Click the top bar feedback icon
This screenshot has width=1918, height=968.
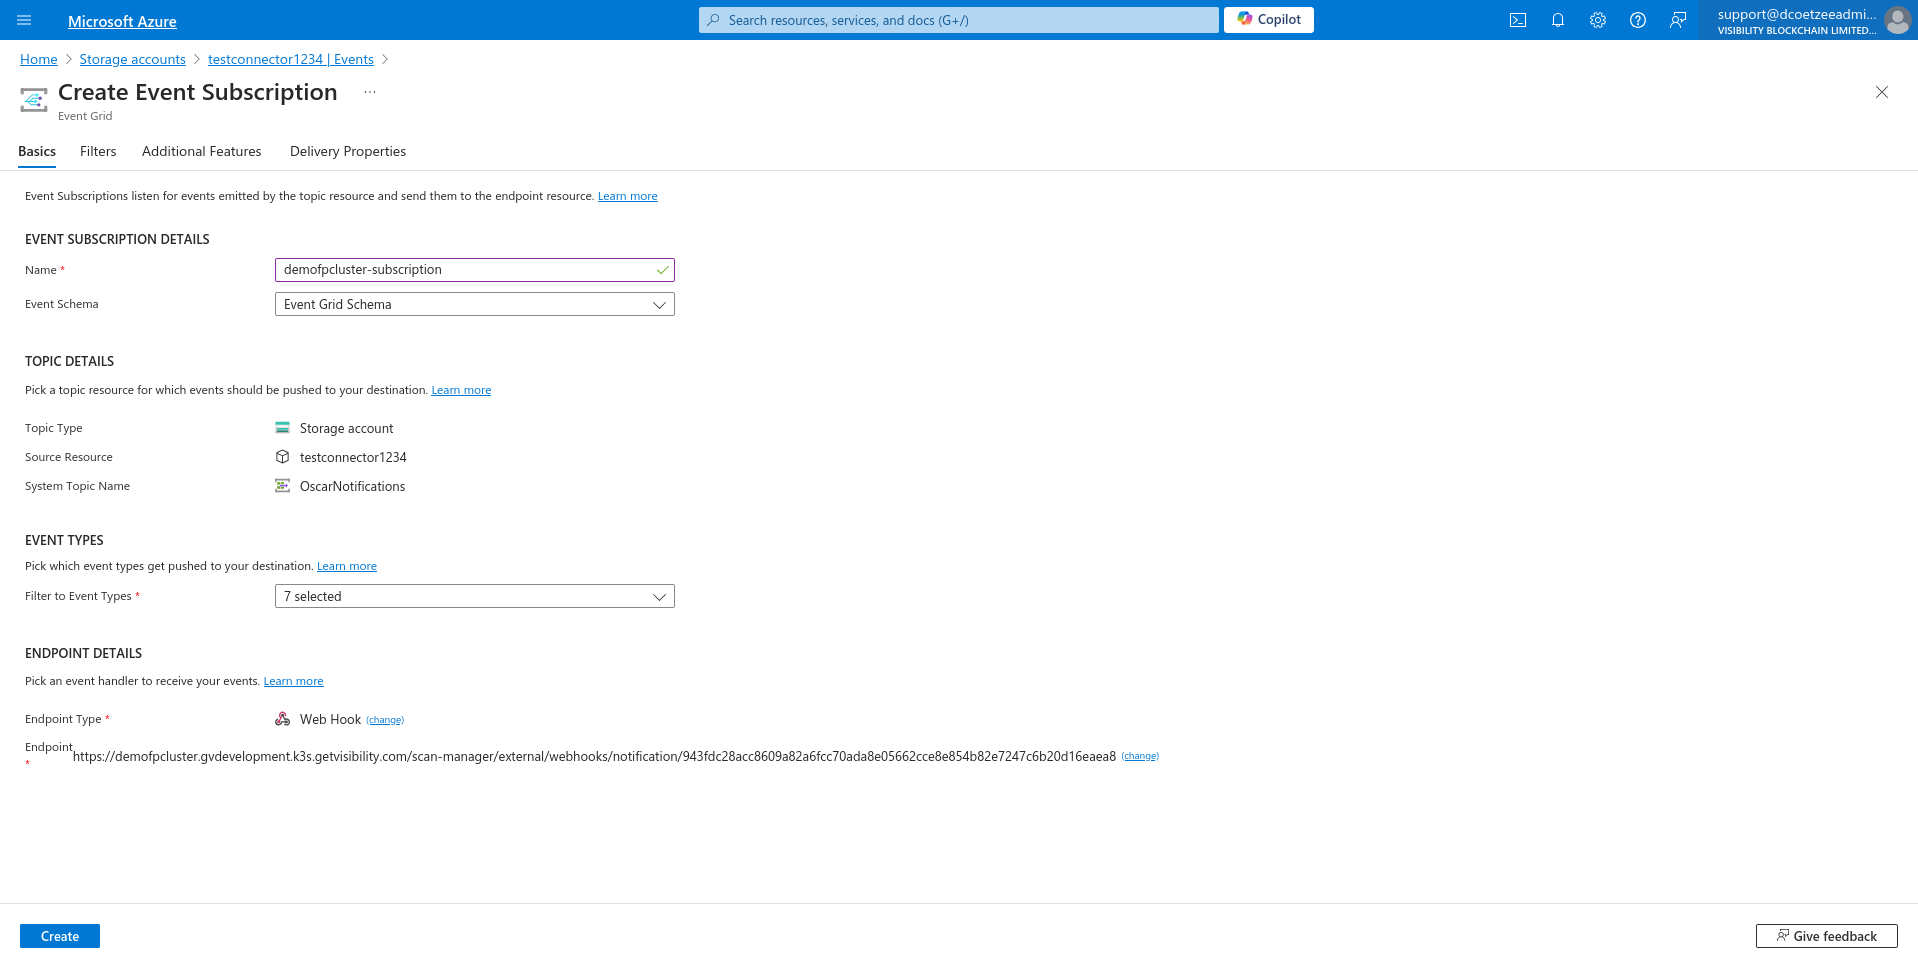point(1677,20)
